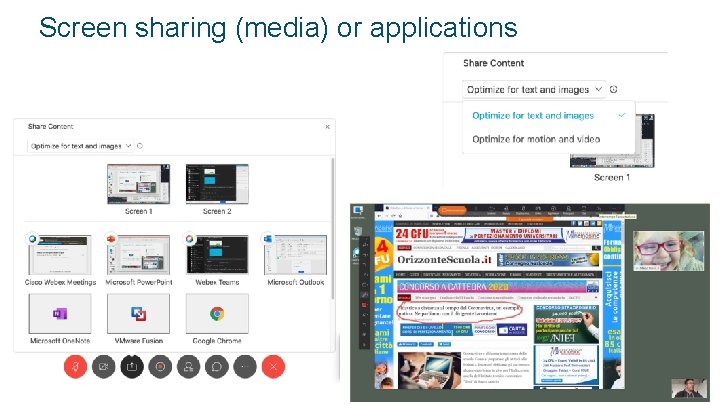Screen dimensions: 720x405
Task: Open the small optimize dropdown in the Share Content dialog
Action: (x=80, y=146)
